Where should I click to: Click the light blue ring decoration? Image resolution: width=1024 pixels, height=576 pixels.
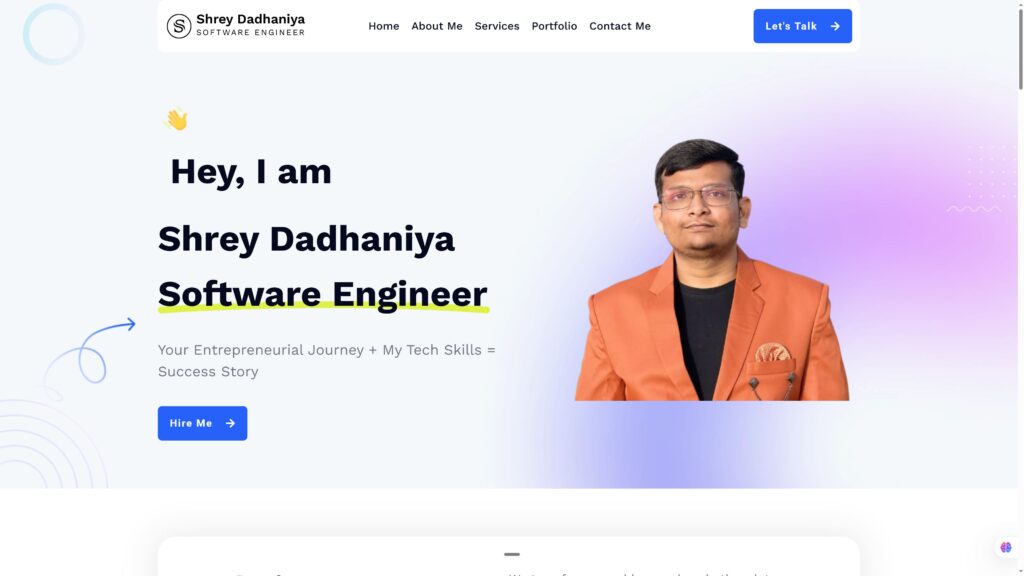54,34
